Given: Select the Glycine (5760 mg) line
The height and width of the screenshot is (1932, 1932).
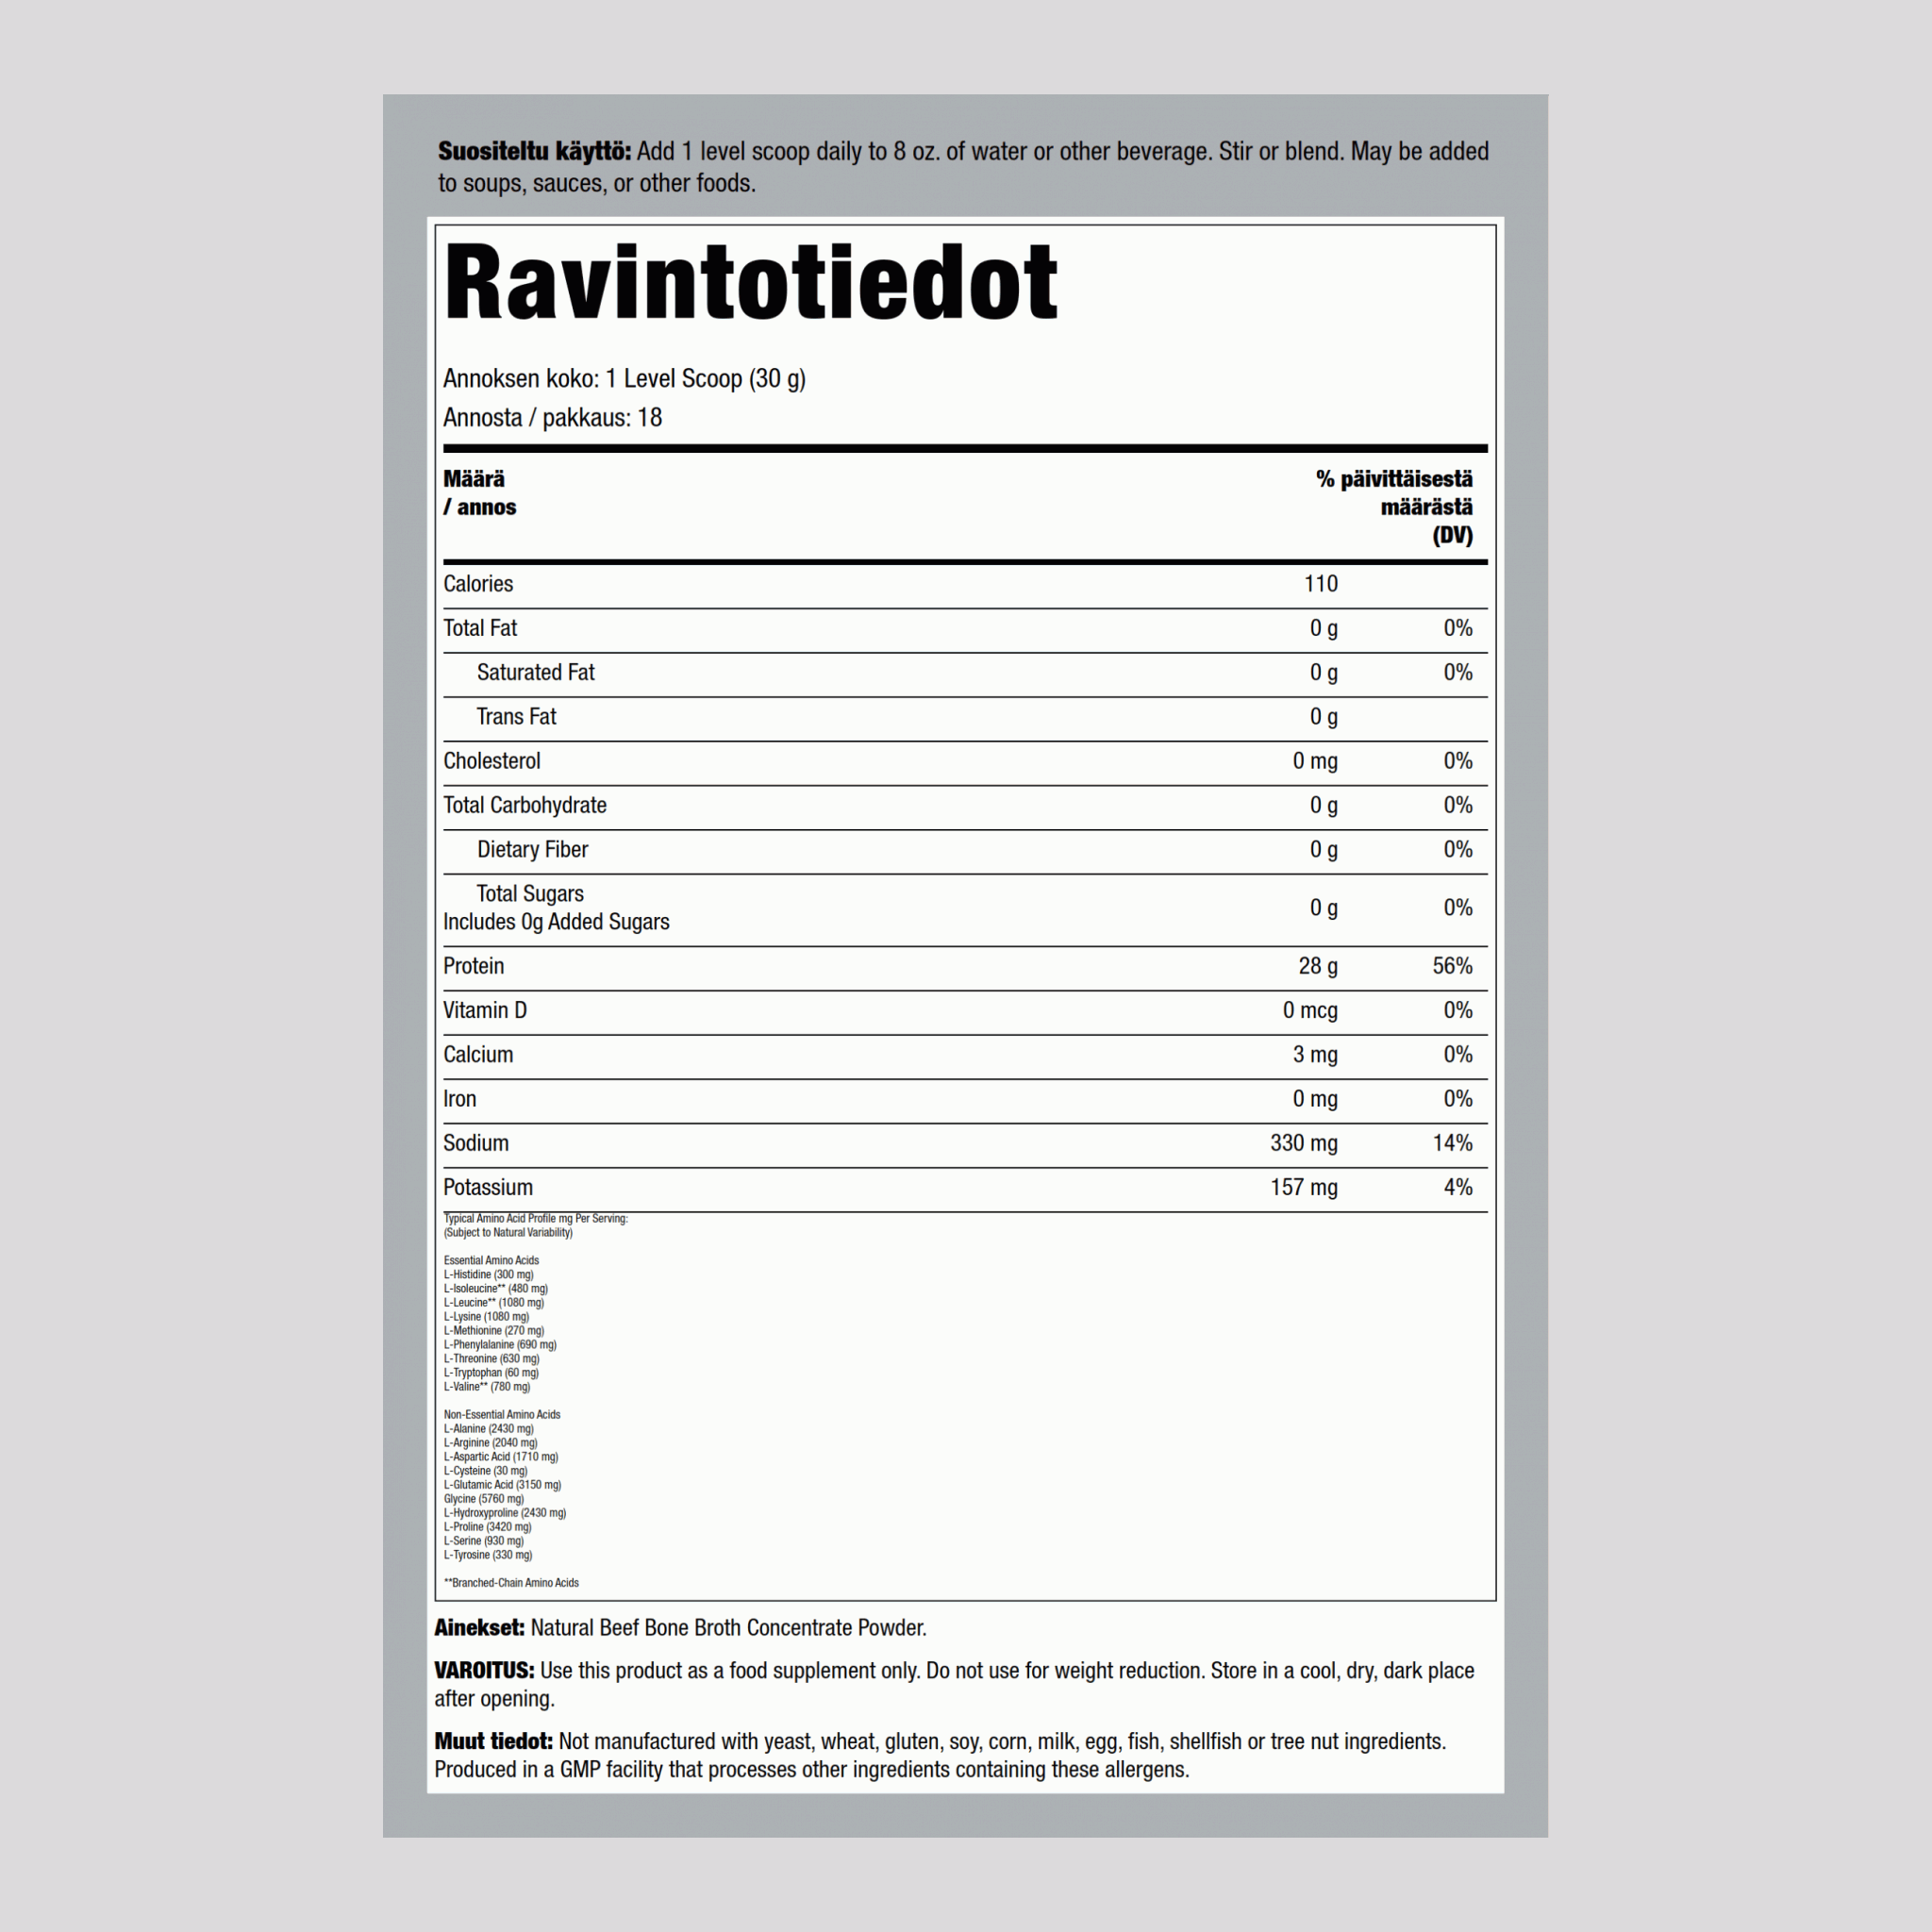Looking at the screenshot, I should point(484,1499).
